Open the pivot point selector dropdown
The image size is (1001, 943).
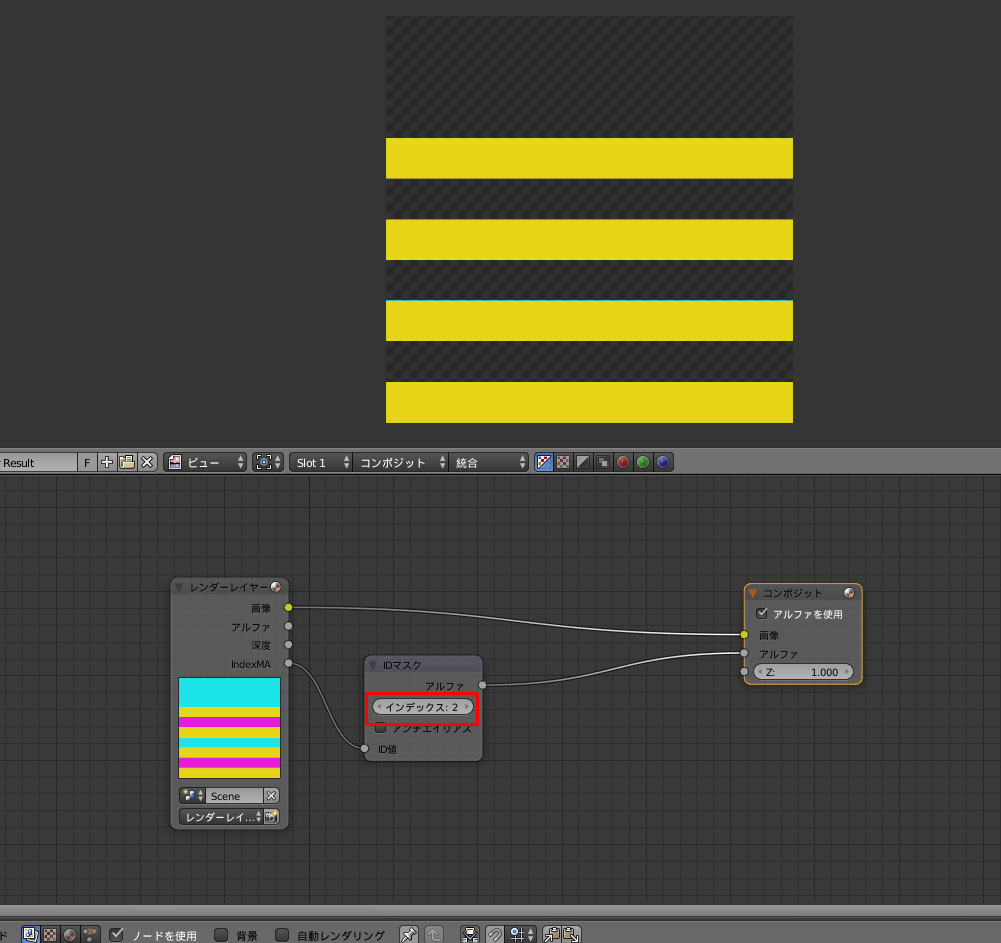(x=268, y=462)
